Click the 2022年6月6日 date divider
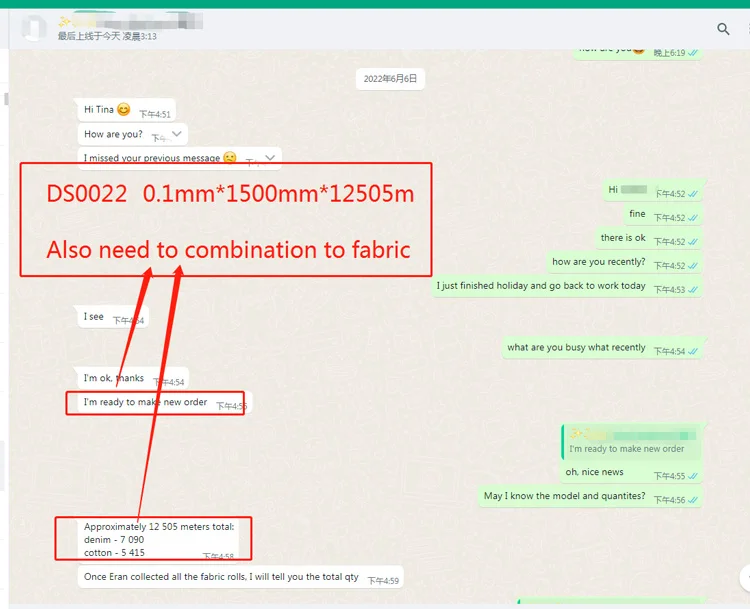 coord(390,78)
